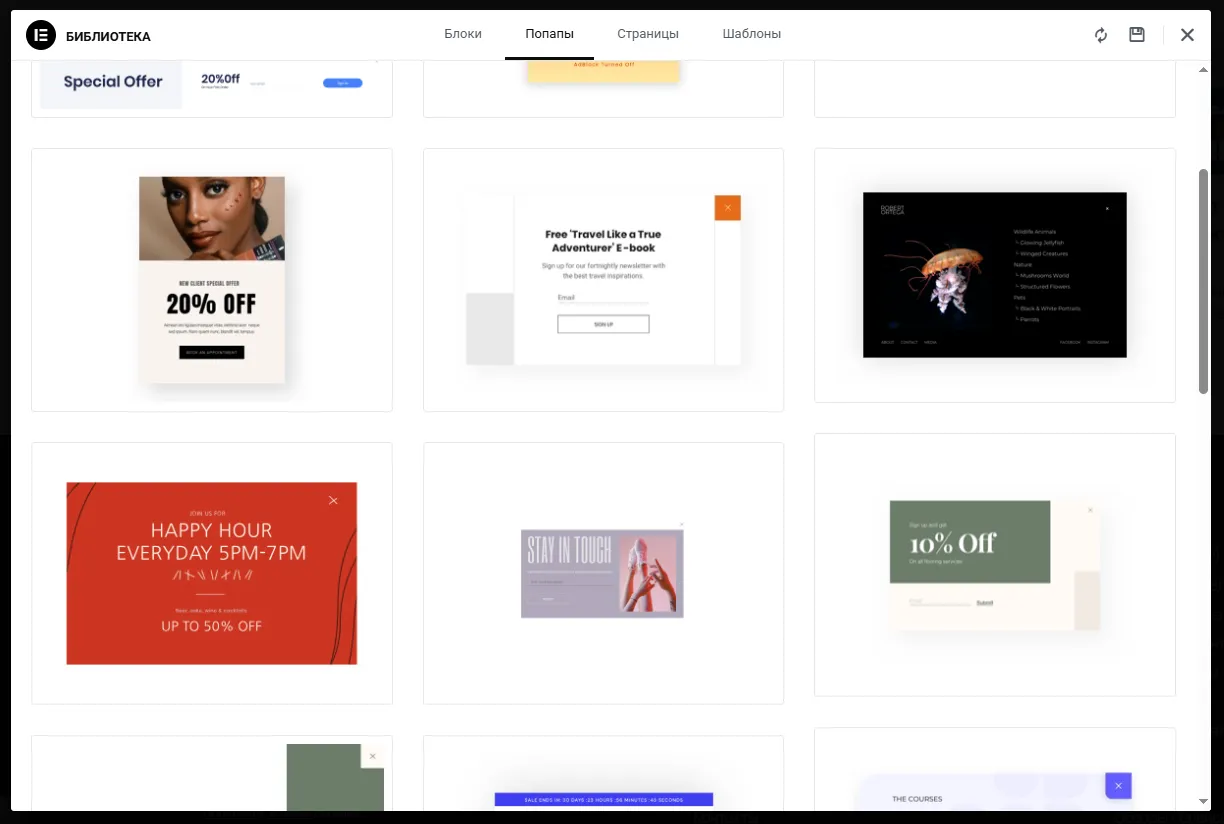Viewport: 1224px width, 824px height.
Task: Close the library dialog
Action: [x=1187, y=35]
